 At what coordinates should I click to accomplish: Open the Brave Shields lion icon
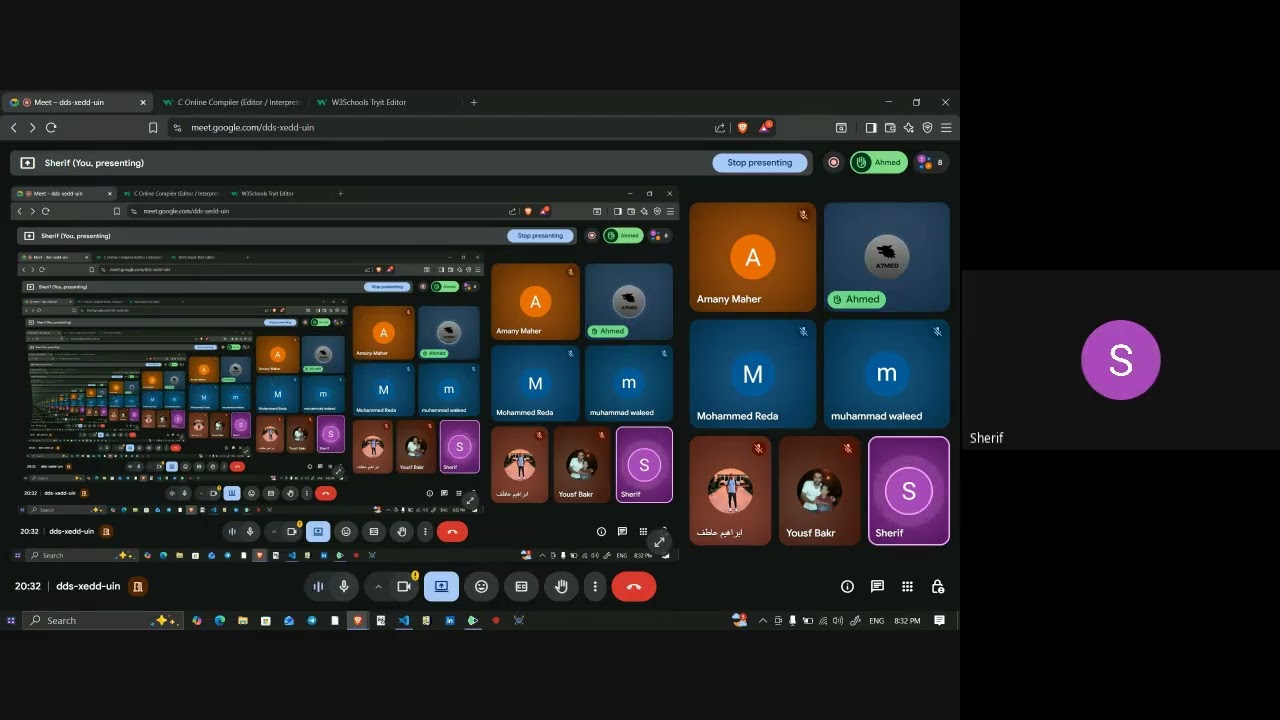[x=742, y=128]
